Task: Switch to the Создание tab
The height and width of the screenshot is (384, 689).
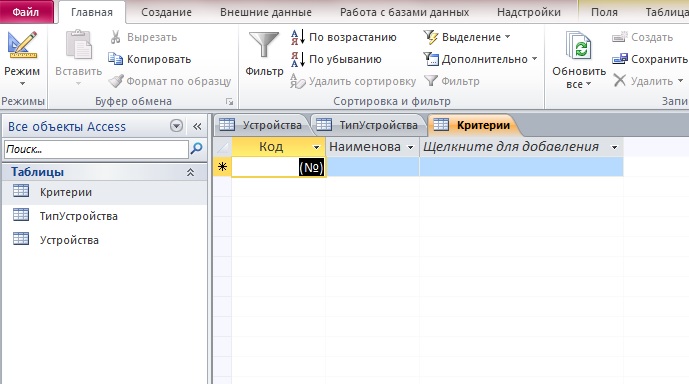Action: point(166,12)
